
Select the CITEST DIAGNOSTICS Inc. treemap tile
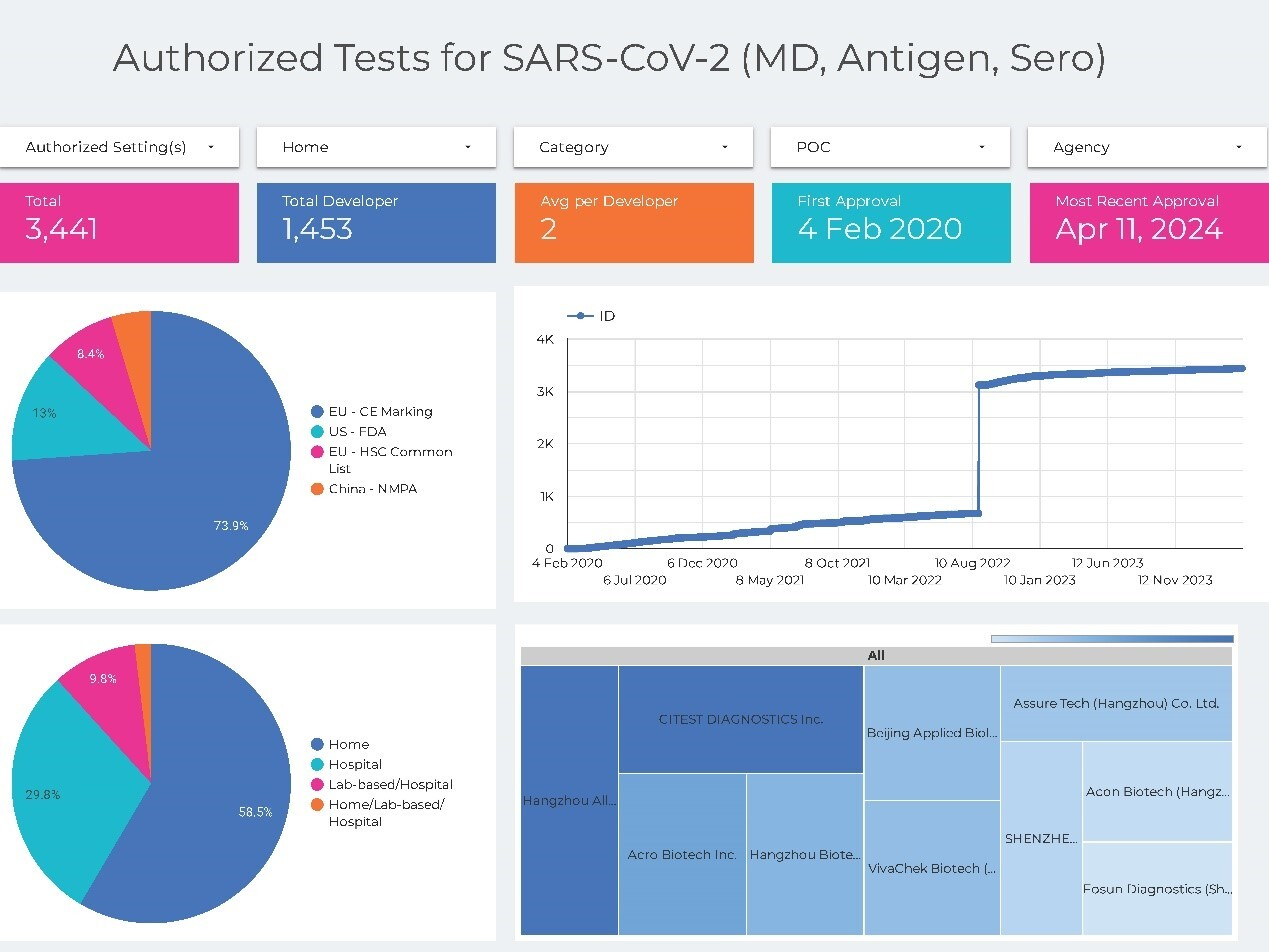click(740, 719)
